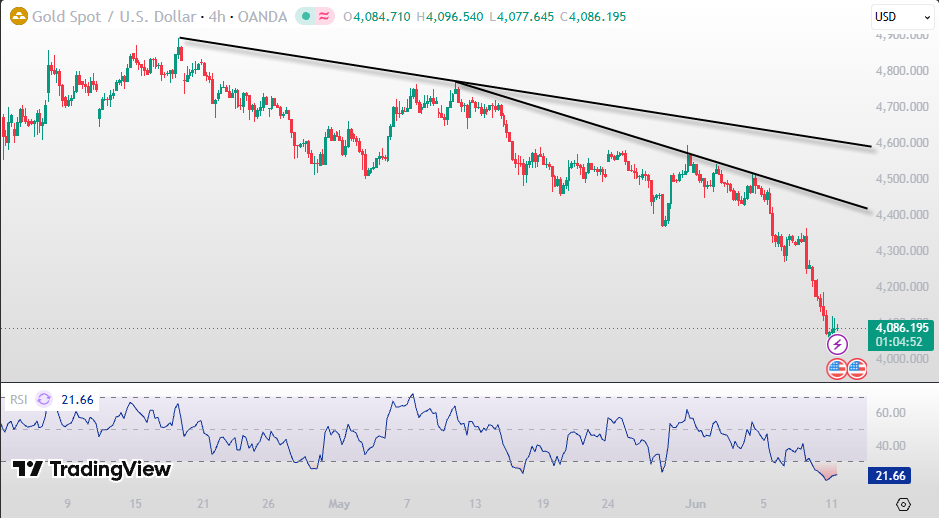The image size is (939, 518).
Task: Click the 4,200.000 price axis label
Action: pyautogui.click(x=902, y=286)
